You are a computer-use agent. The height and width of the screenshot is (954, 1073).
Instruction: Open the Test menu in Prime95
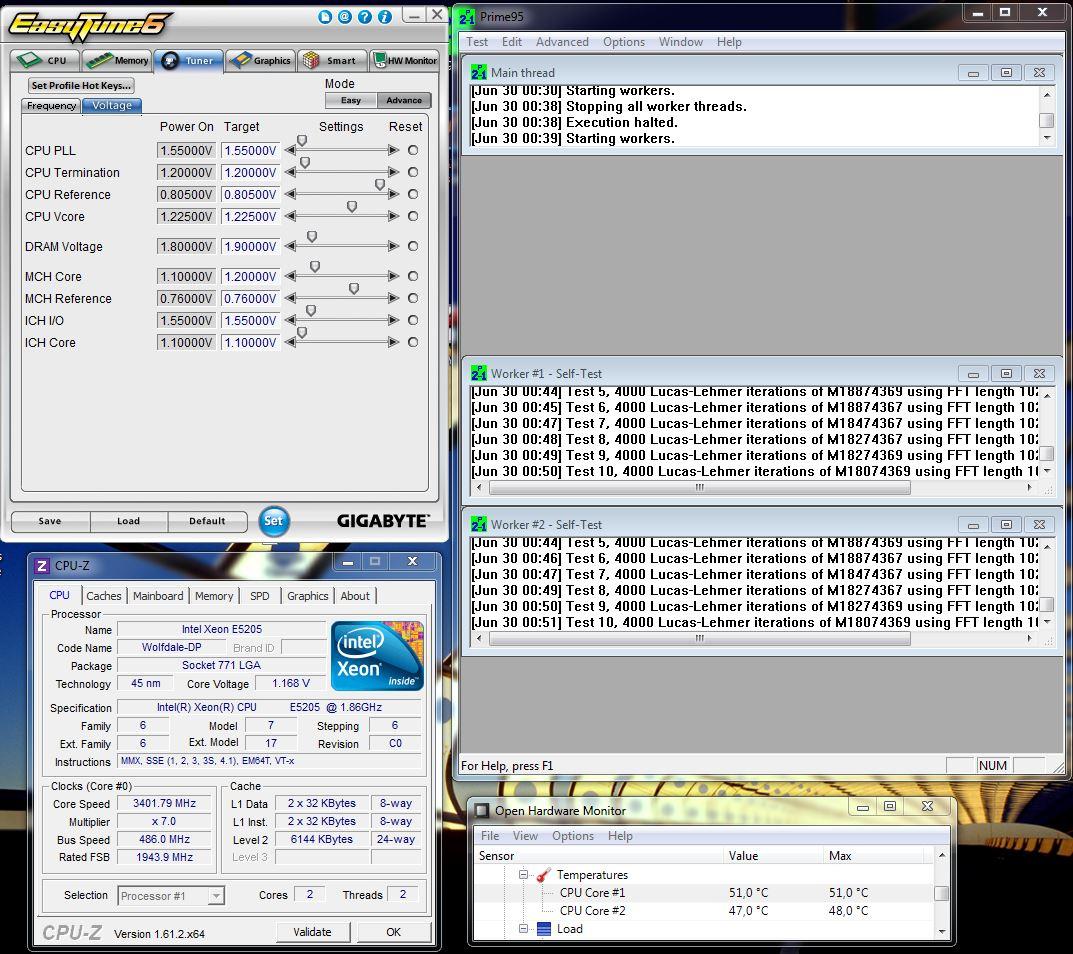click(477, 42)
